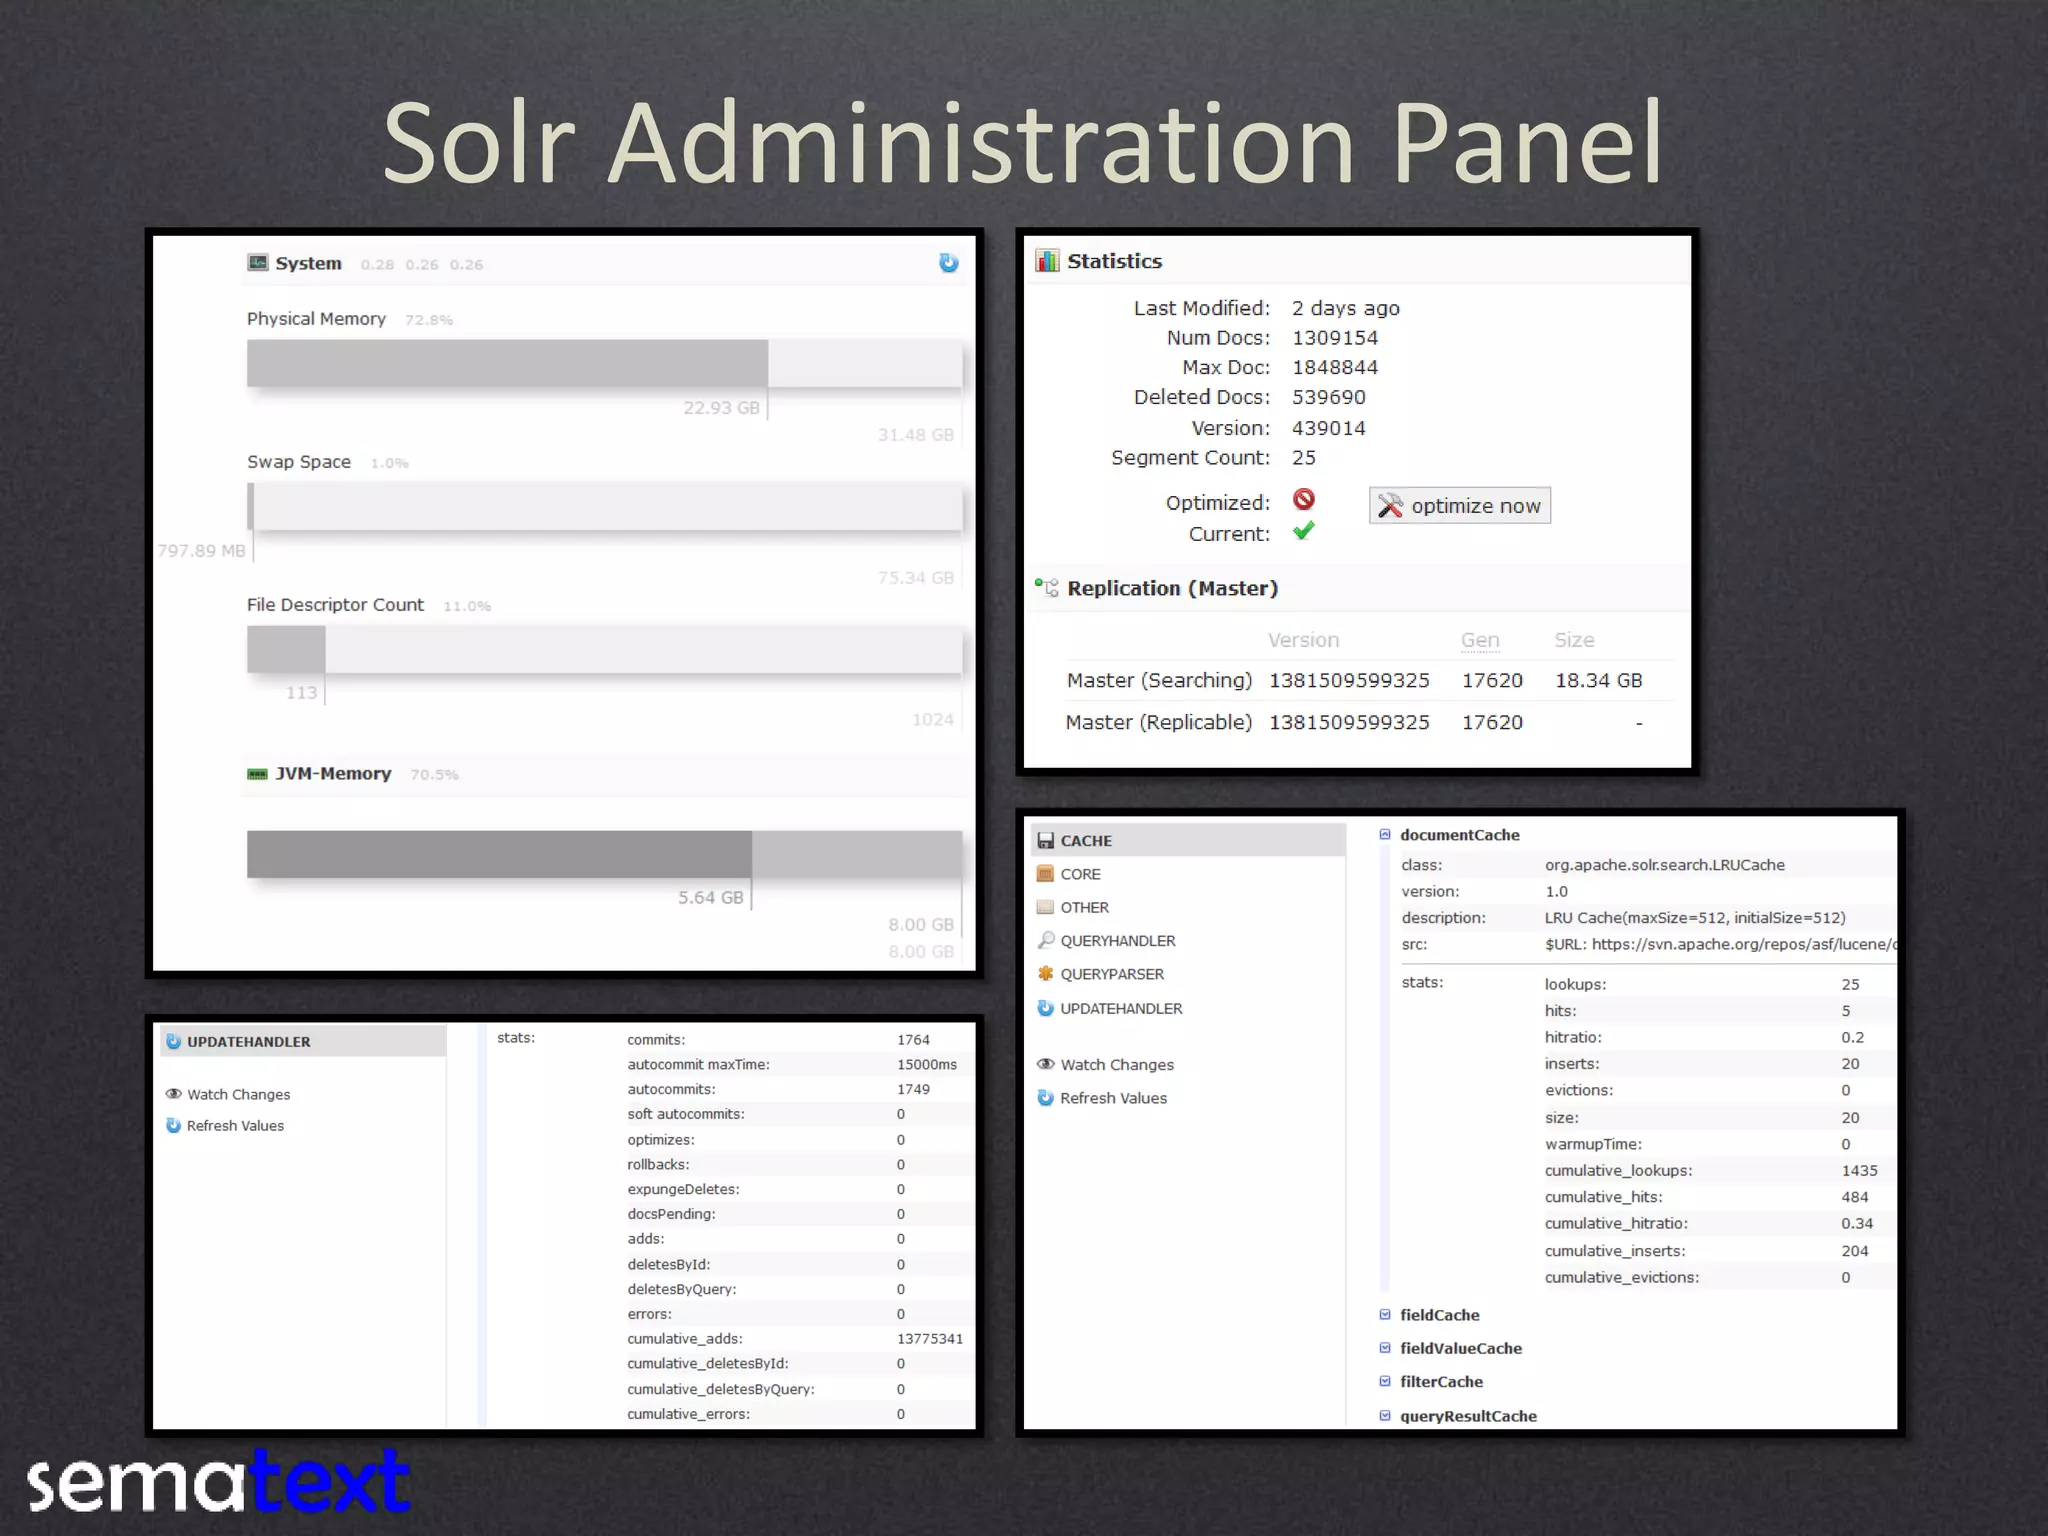Click the Master (Searching) version 1381509599325
The width and height of the screenshot is (2048, 1536).
pos(1349,680)
